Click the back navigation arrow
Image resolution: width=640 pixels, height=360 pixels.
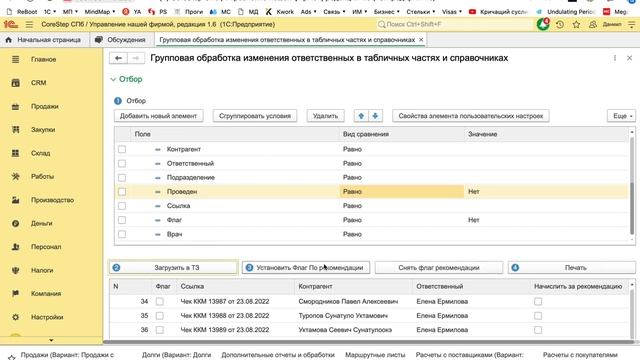tap(118, 58)
